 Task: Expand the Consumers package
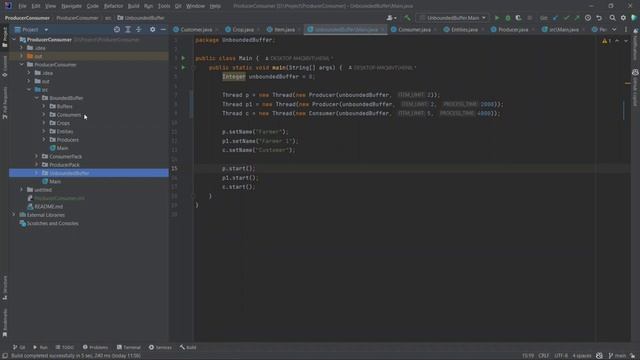44,115
